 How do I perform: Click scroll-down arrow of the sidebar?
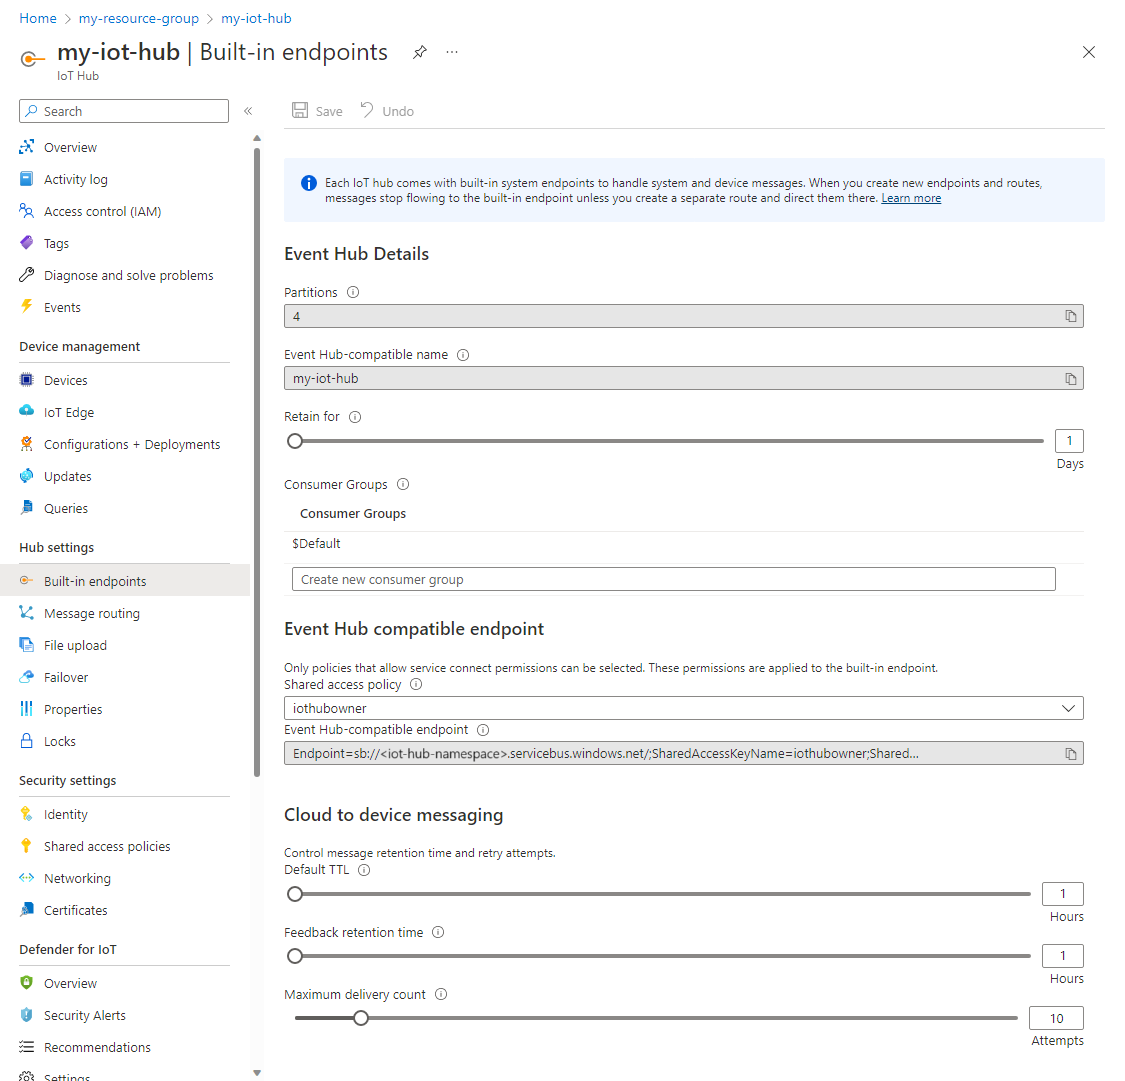(257, 1073)
